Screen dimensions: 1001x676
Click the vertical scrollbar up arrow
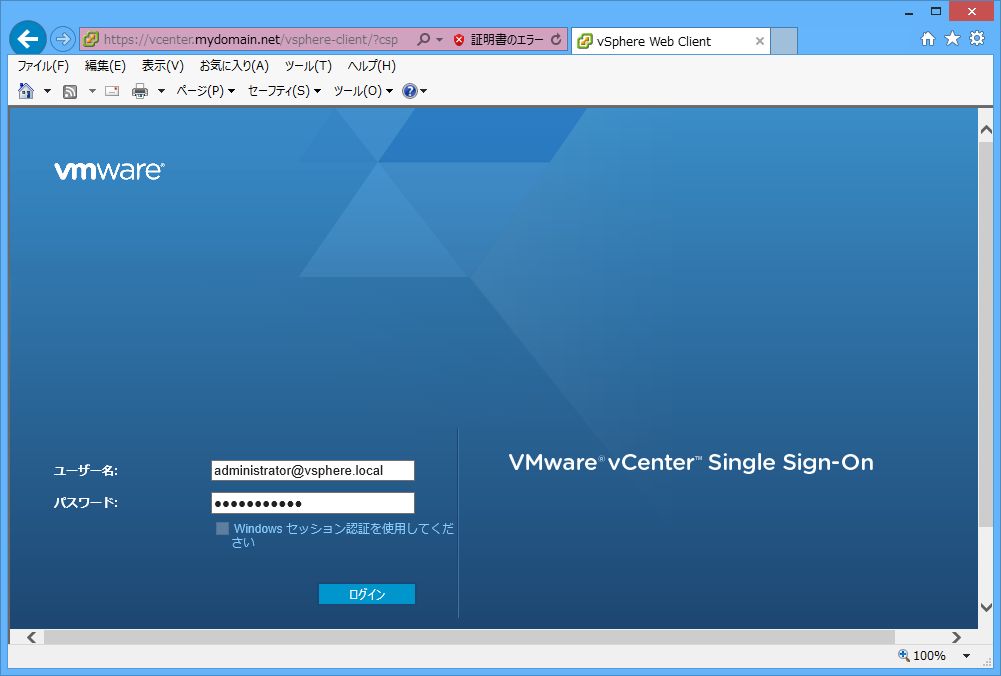986,130
